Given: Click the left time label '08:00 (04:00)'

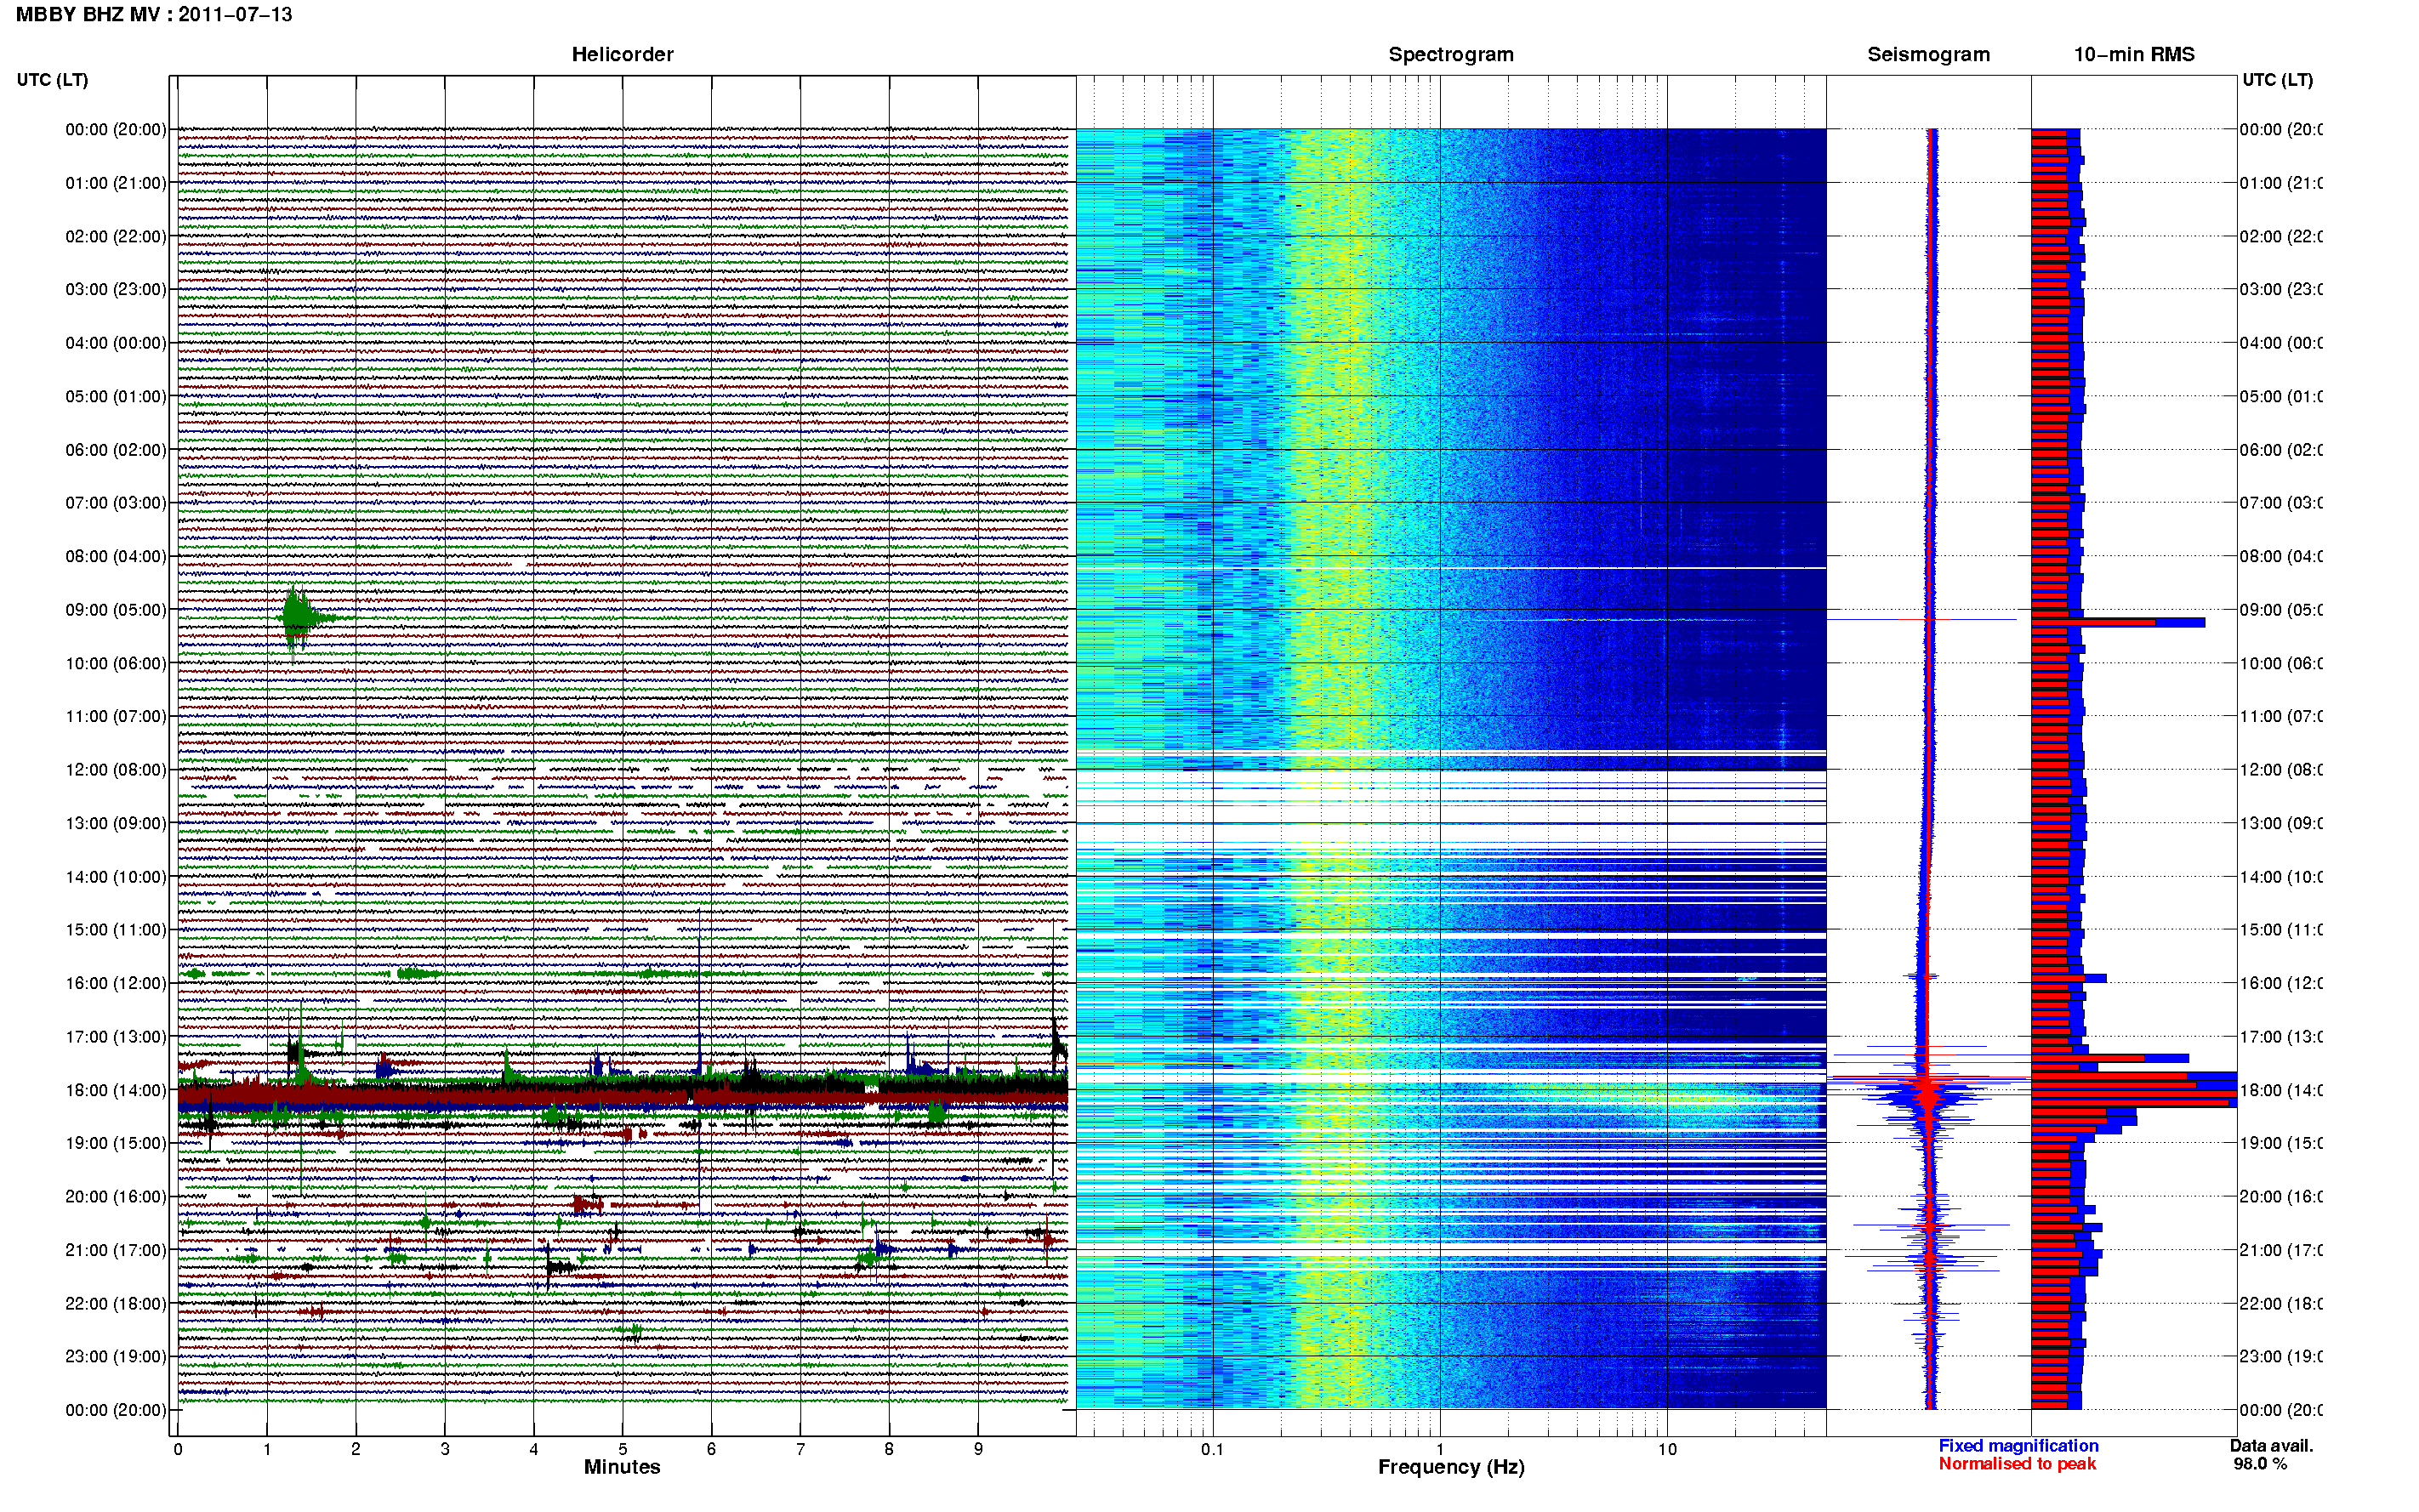Looking at the screenshot, I should (116, 556).
